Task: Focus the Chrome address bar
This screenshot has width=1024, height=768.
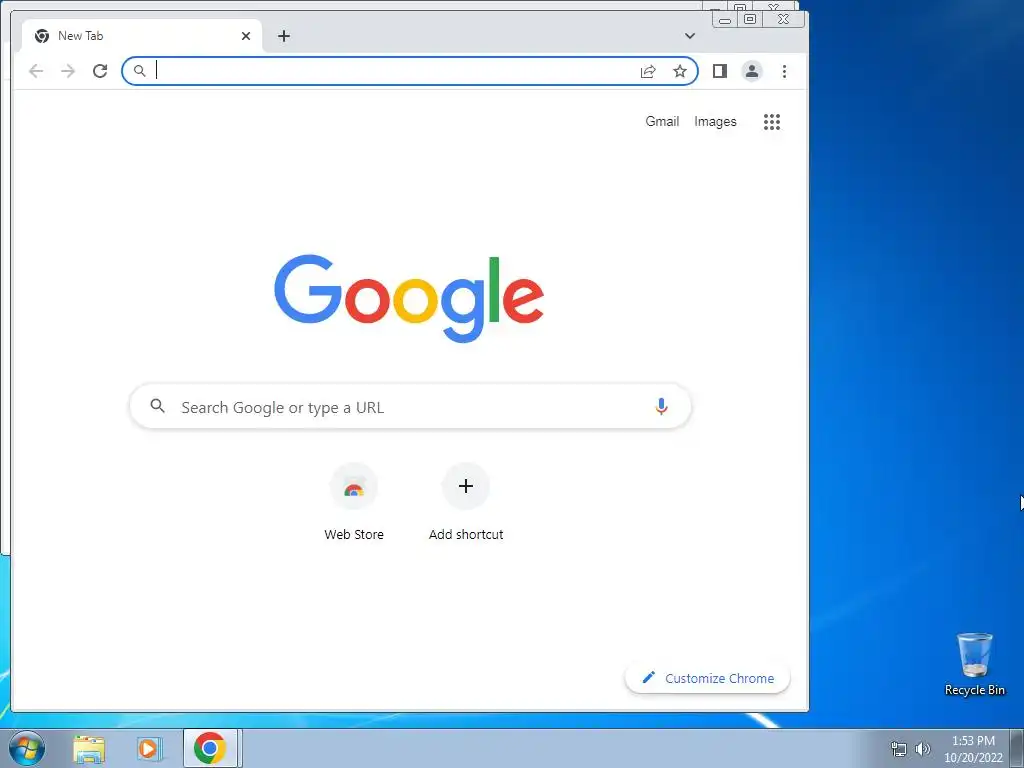Action: click(x=409, y=71)
